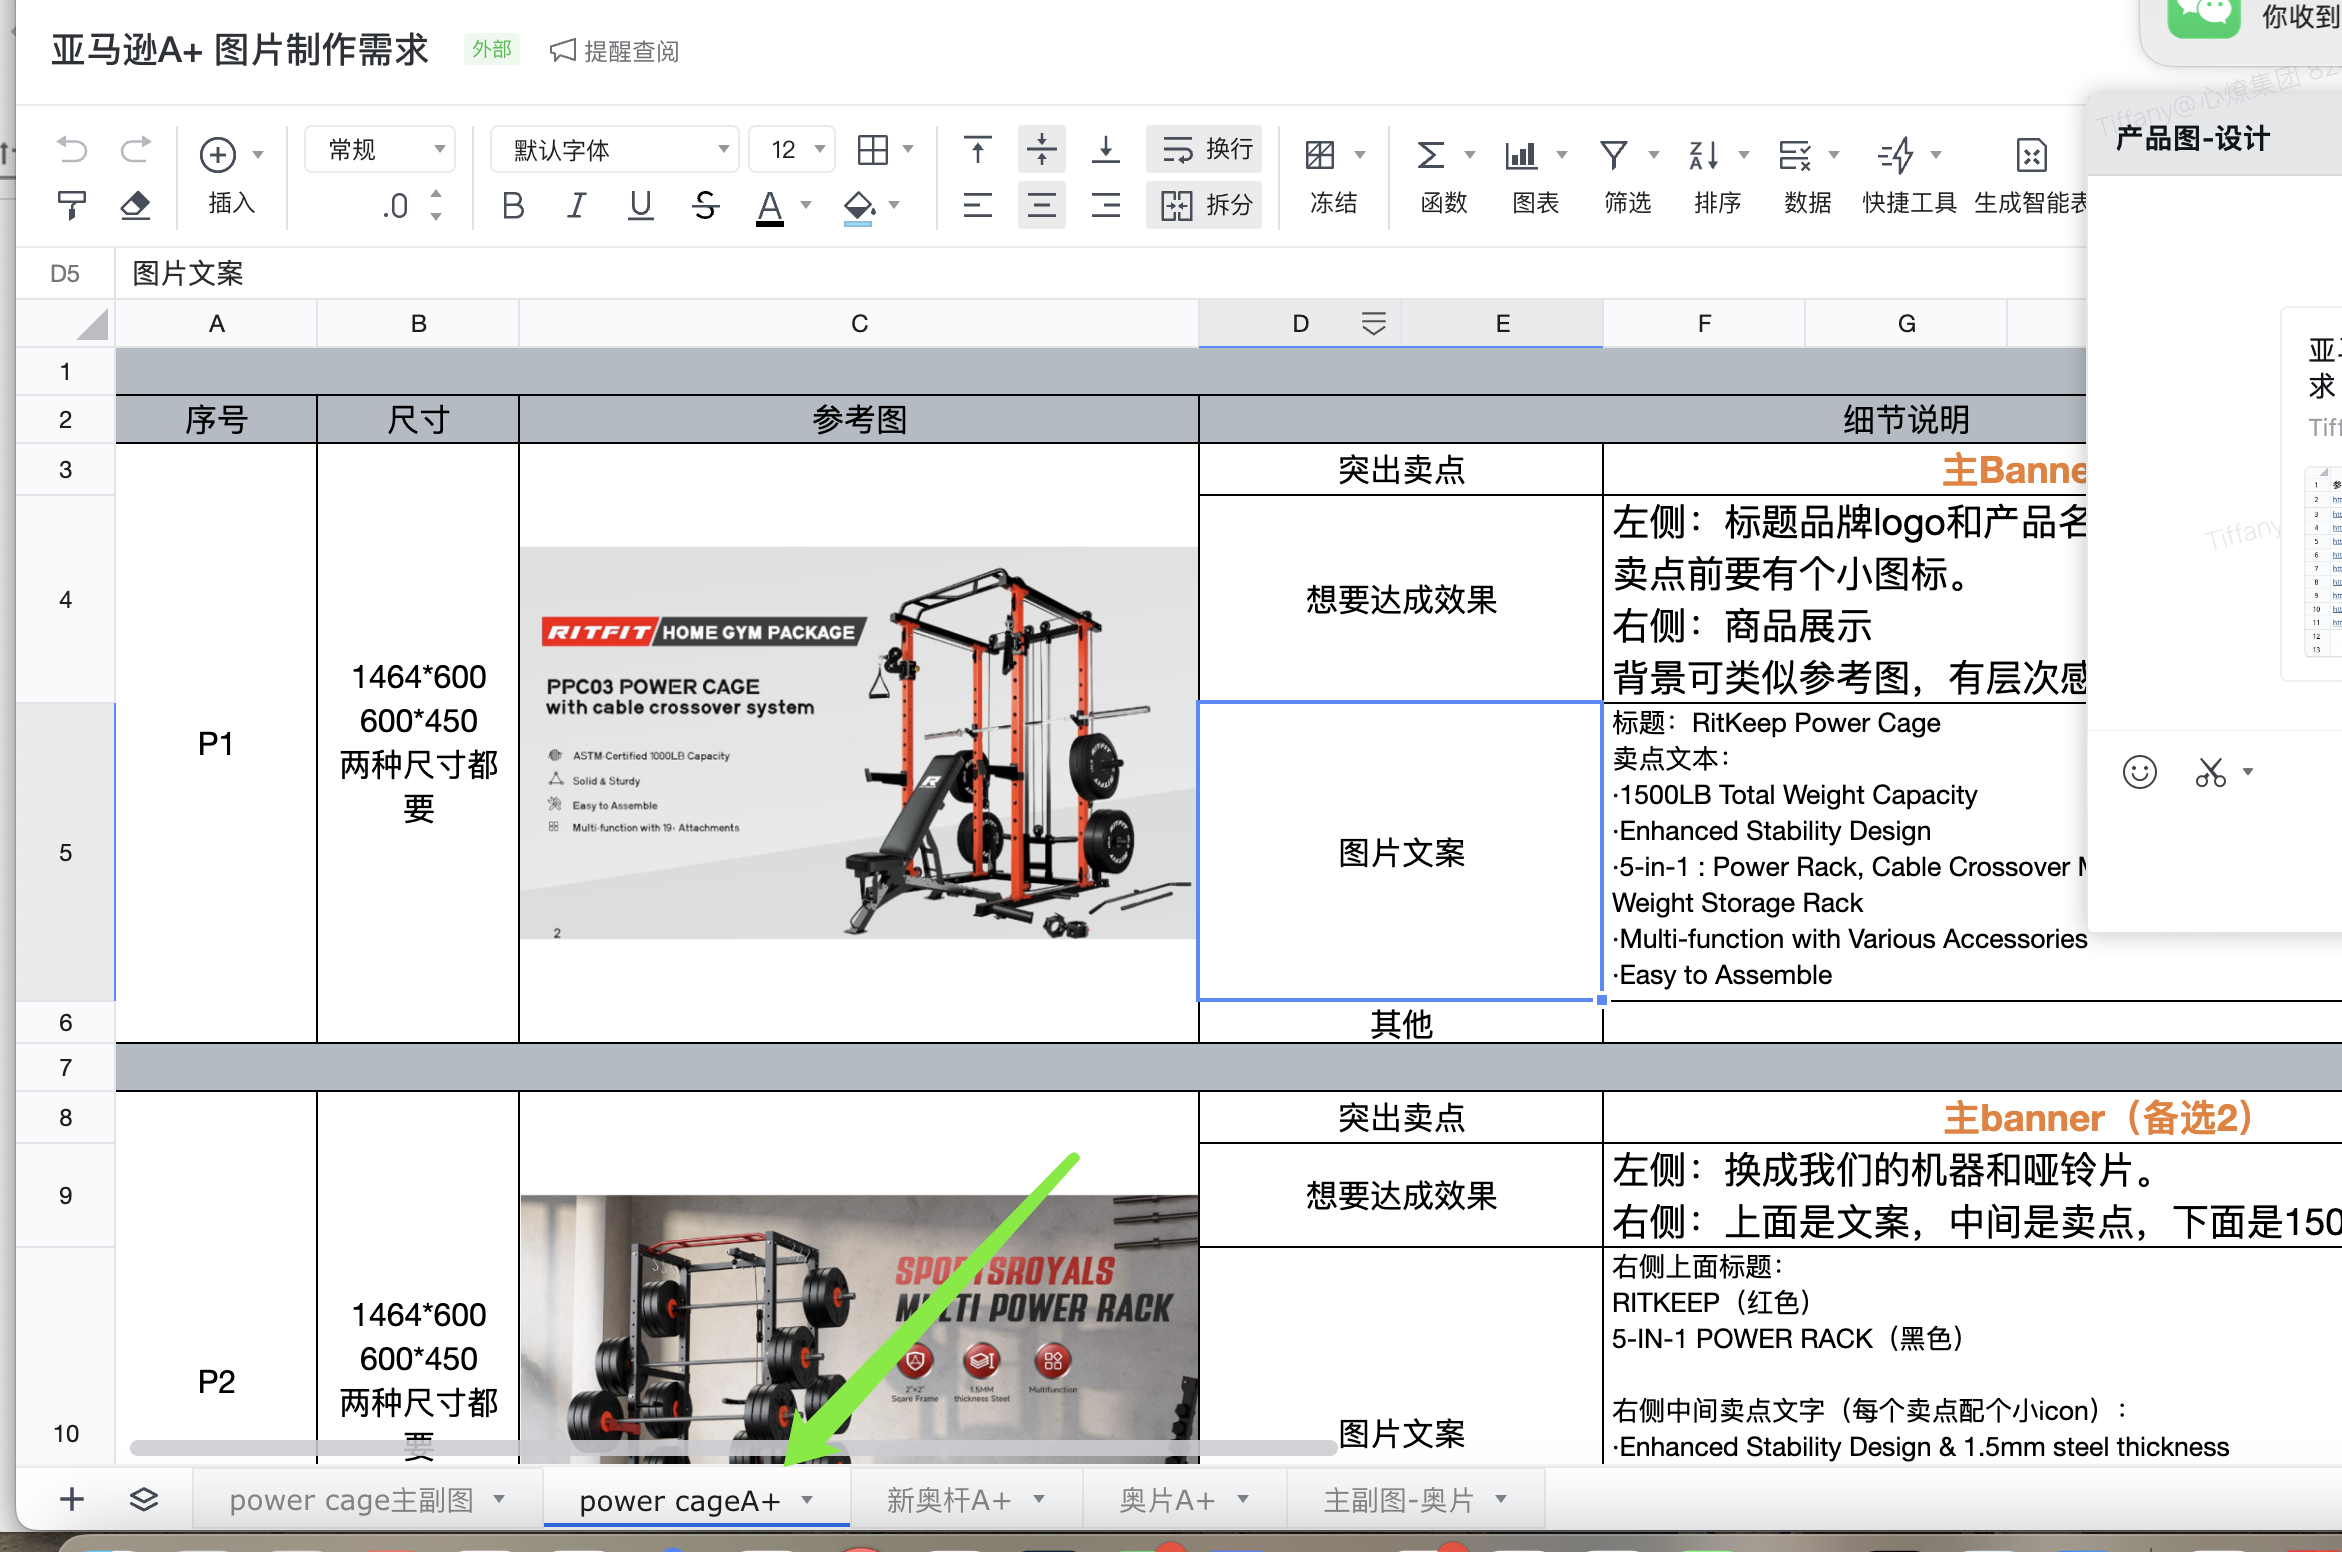2342x1552 pixels.
Task: Open the 常规 number format dropdown
Action: pos(380,150)
